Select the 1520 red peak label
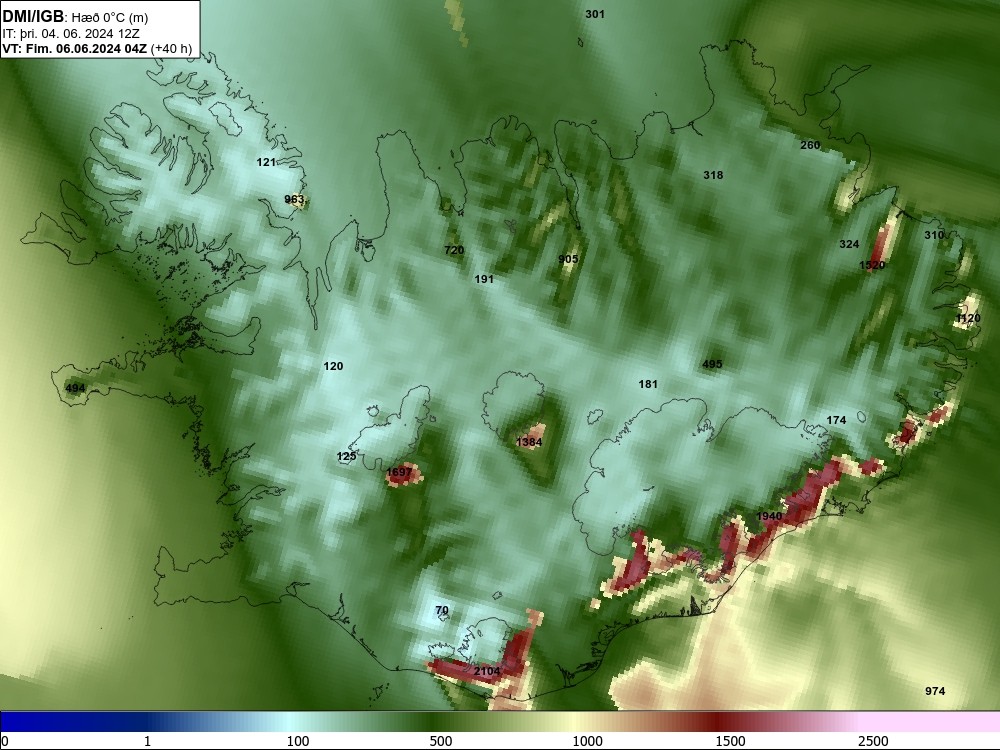This screenshot has height=750, width=1000. point(872,265)
